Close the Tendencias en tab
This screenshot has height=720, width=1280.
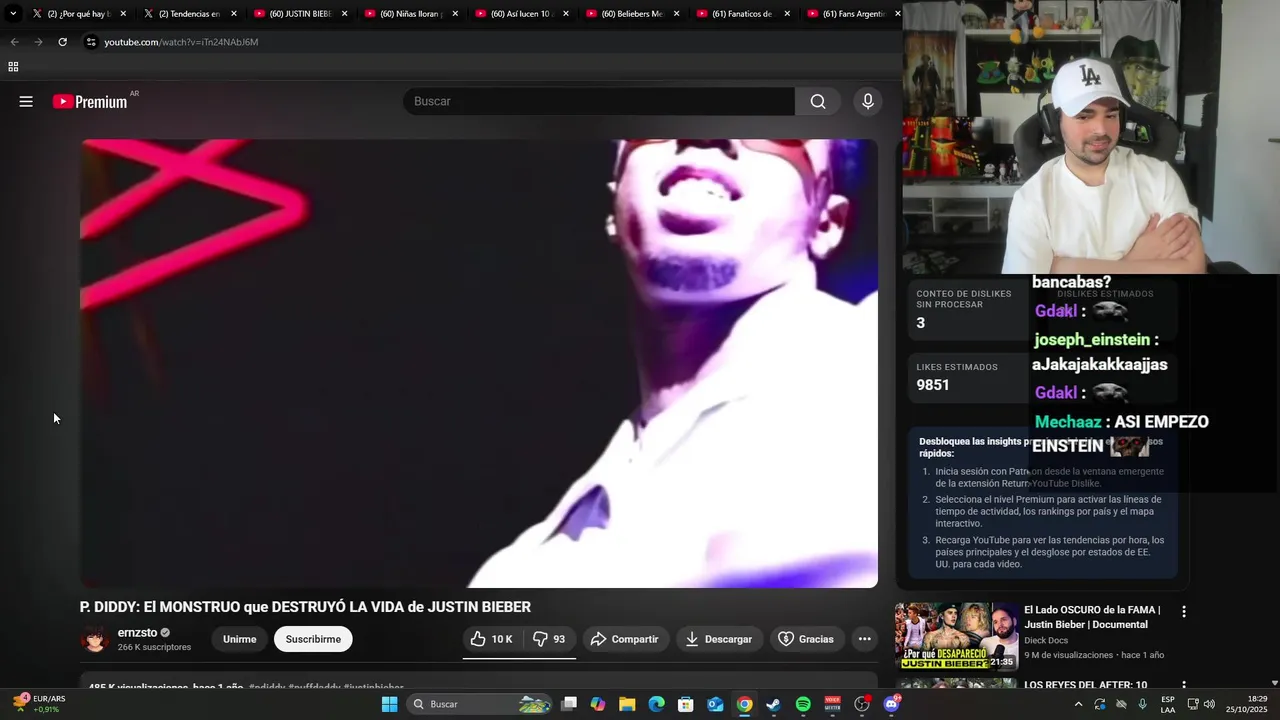pyautogui.click(x=234, y=14)
